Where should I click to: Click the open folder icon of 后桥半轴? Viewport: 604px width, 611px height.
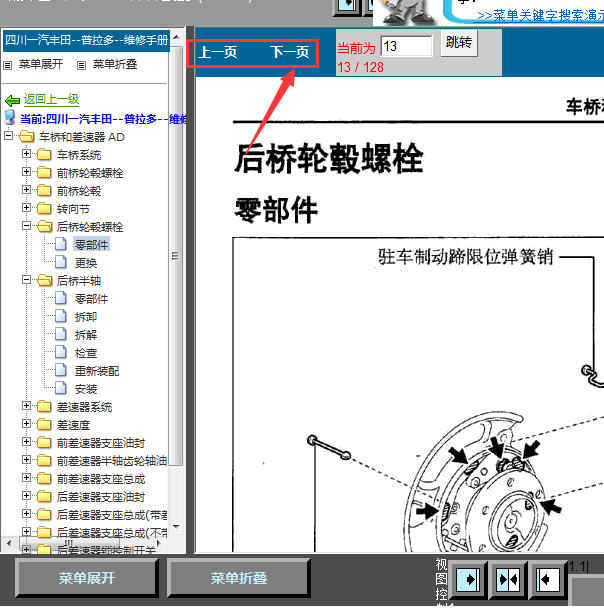pos(44,281)
